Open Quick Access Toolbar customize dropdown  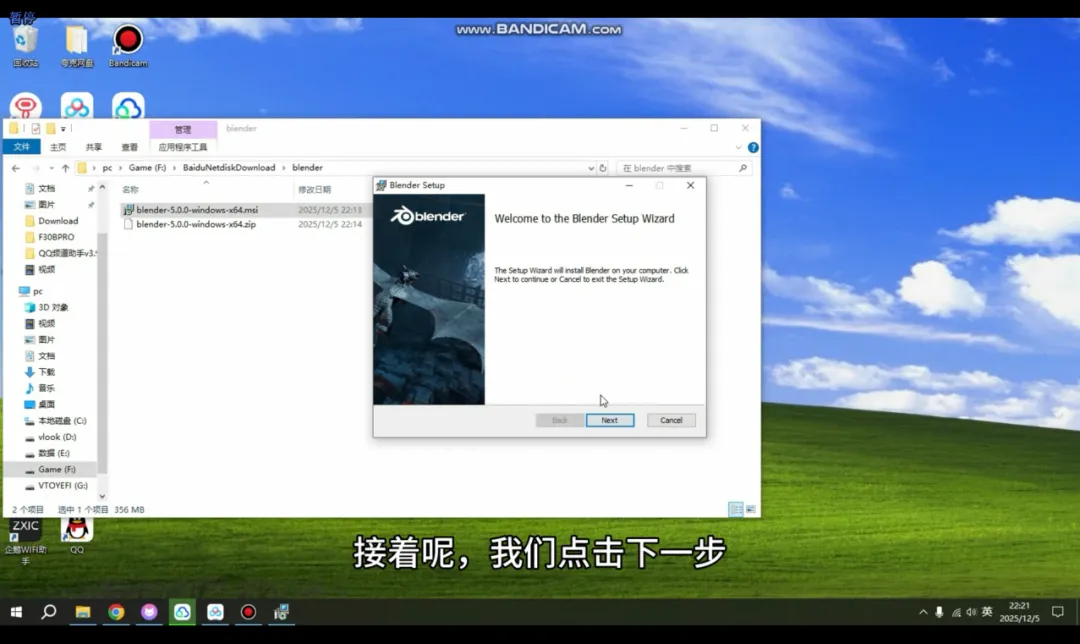pos(63,129)
